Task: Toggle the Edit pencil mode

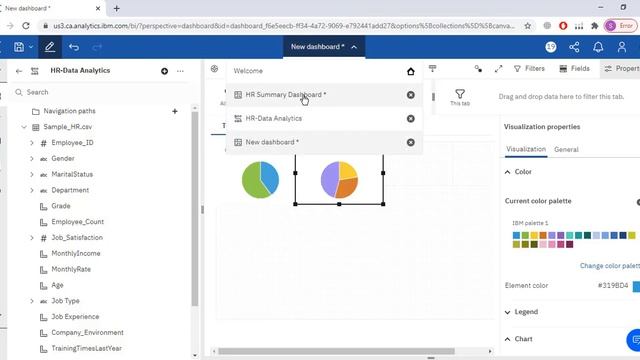Action: [x=50, y=47]
